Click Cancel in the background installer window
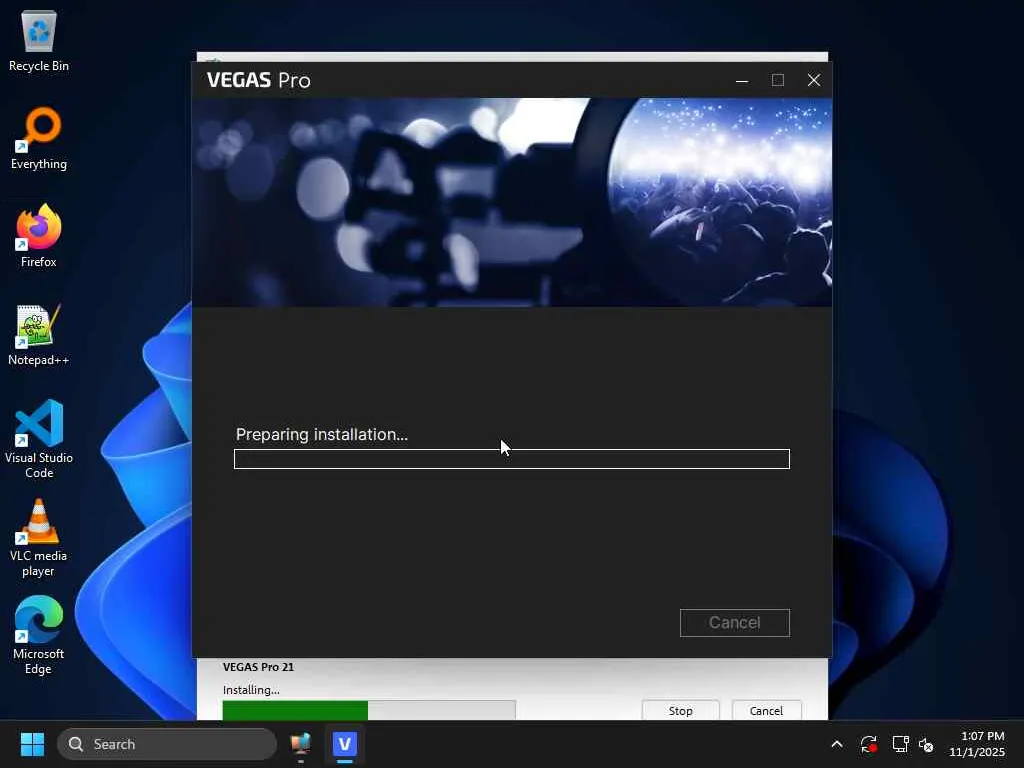 tap(766, 711)
